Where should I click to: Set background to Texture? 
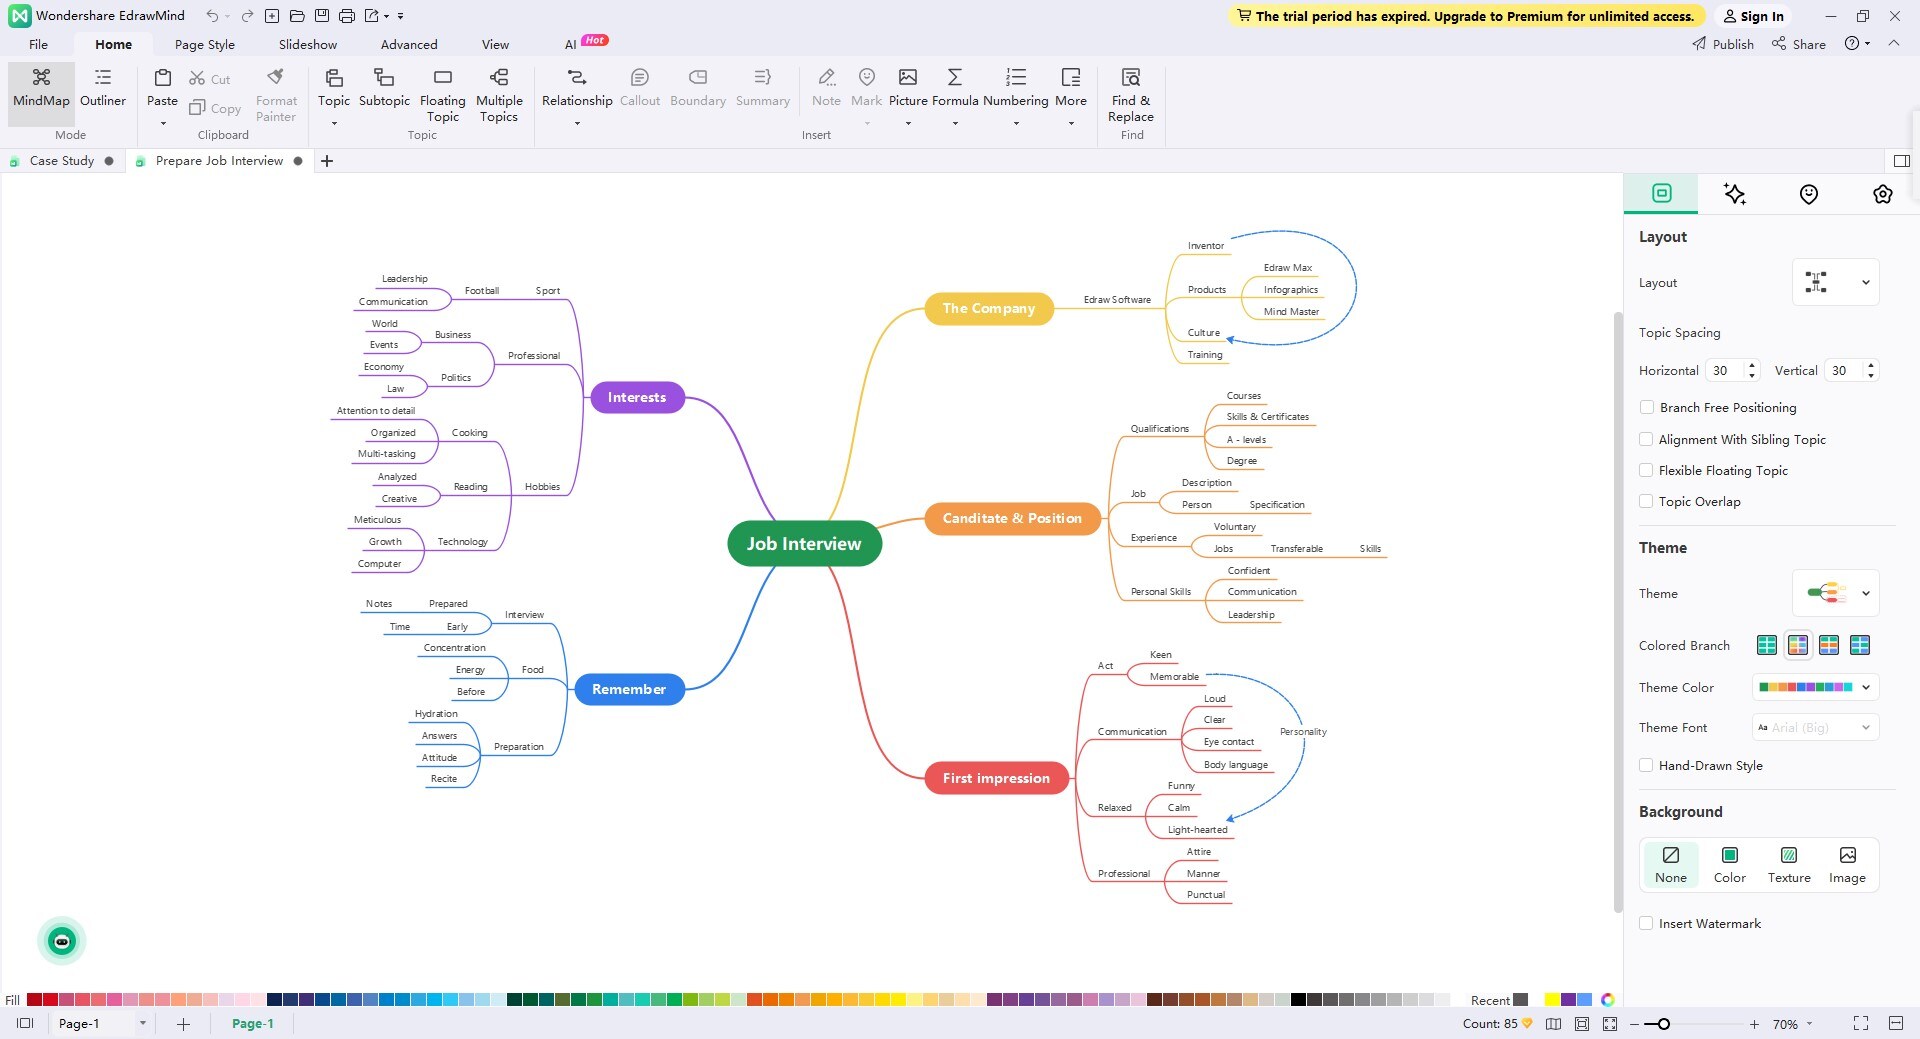[x=1789, y=865]
